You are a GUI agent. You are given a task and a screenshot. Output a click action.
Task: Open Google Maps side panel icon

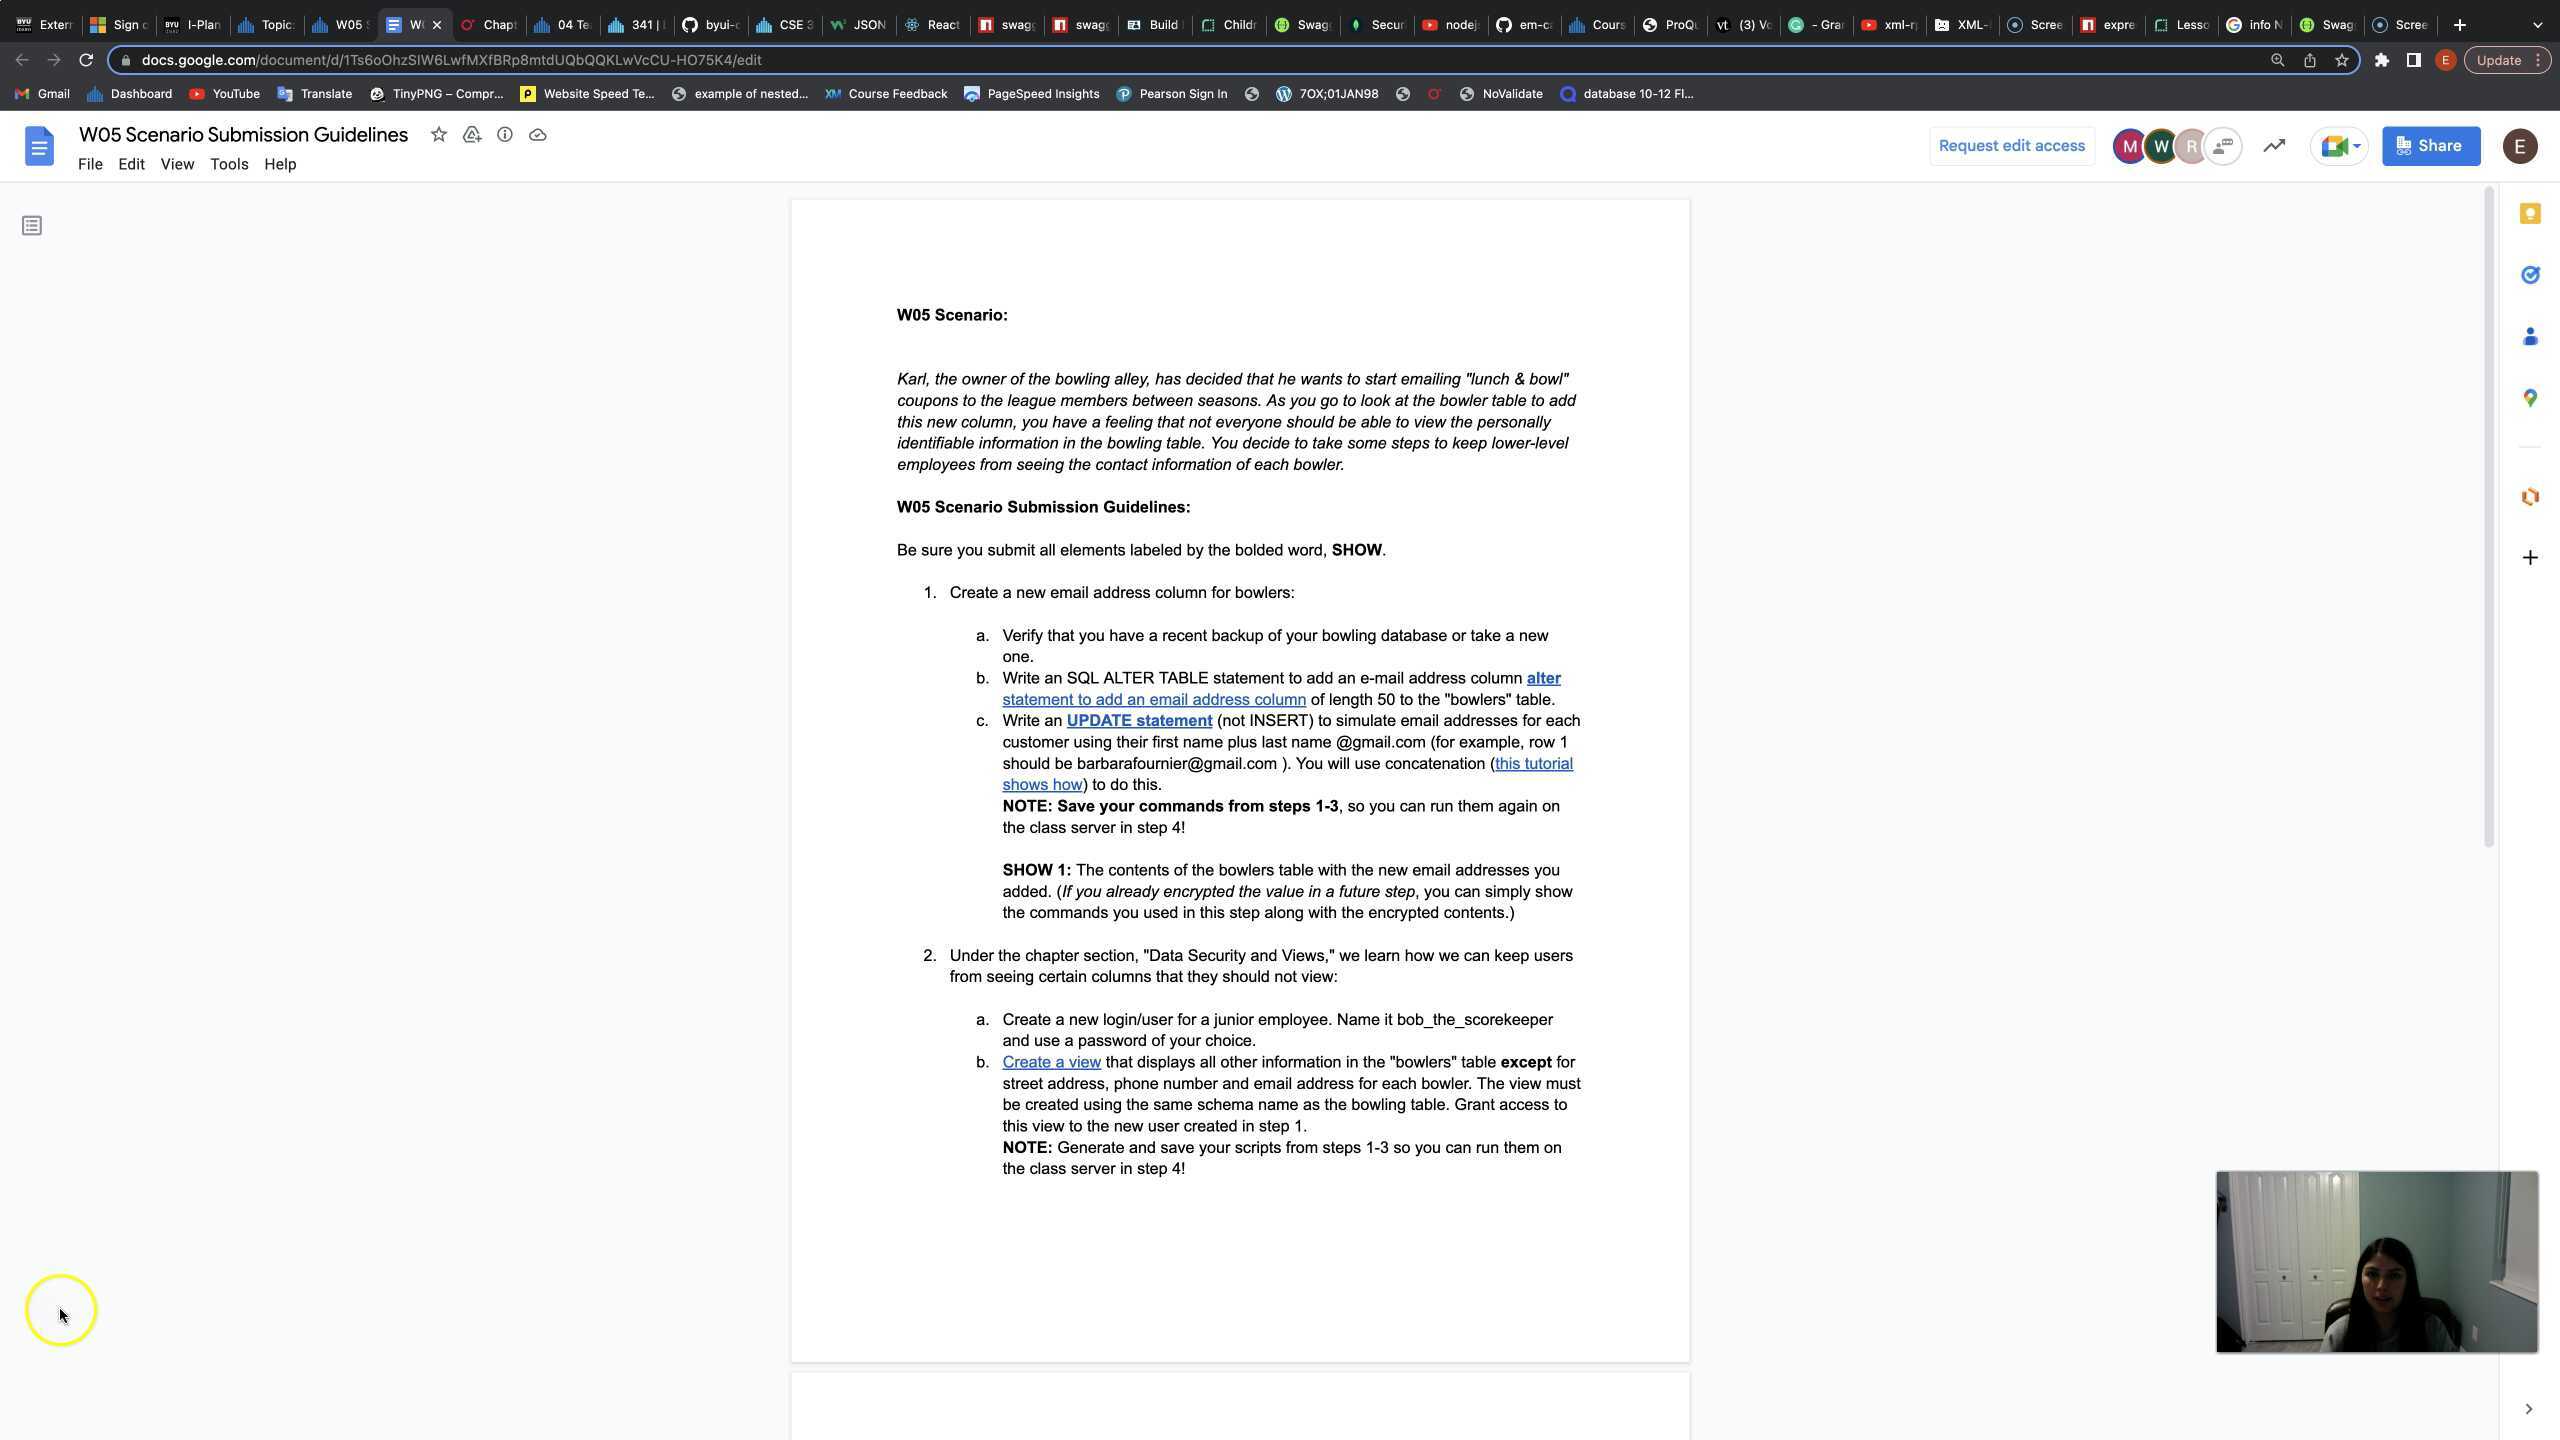pos(2530,398)
